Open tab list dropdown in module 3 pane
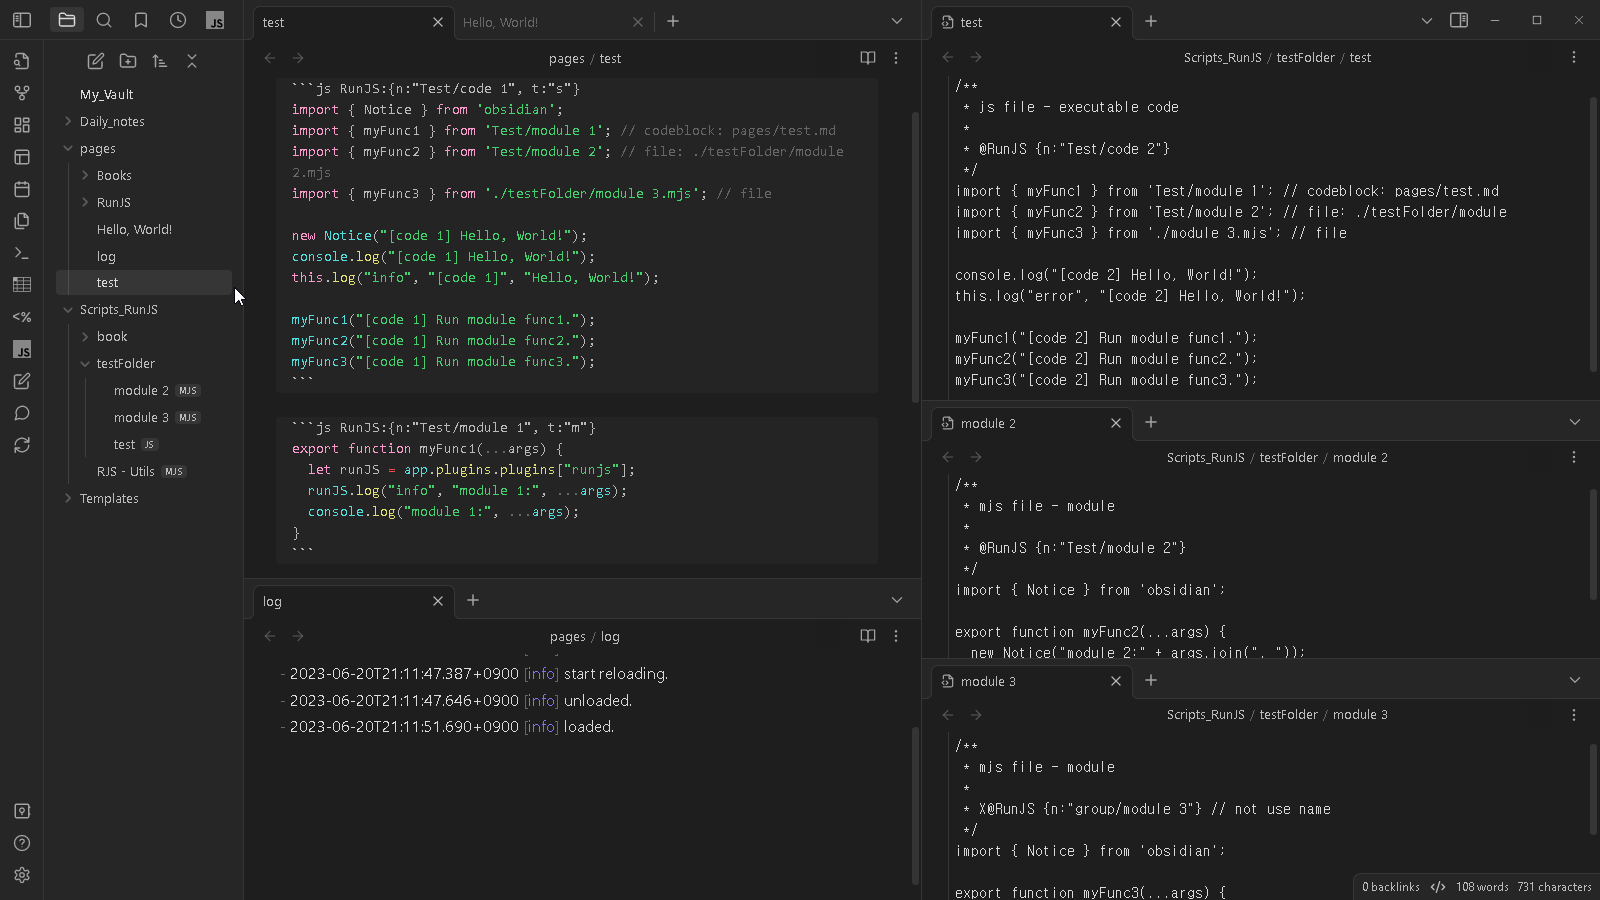1600x900 pixels. pyautogui.click(x=1575, y=680)
